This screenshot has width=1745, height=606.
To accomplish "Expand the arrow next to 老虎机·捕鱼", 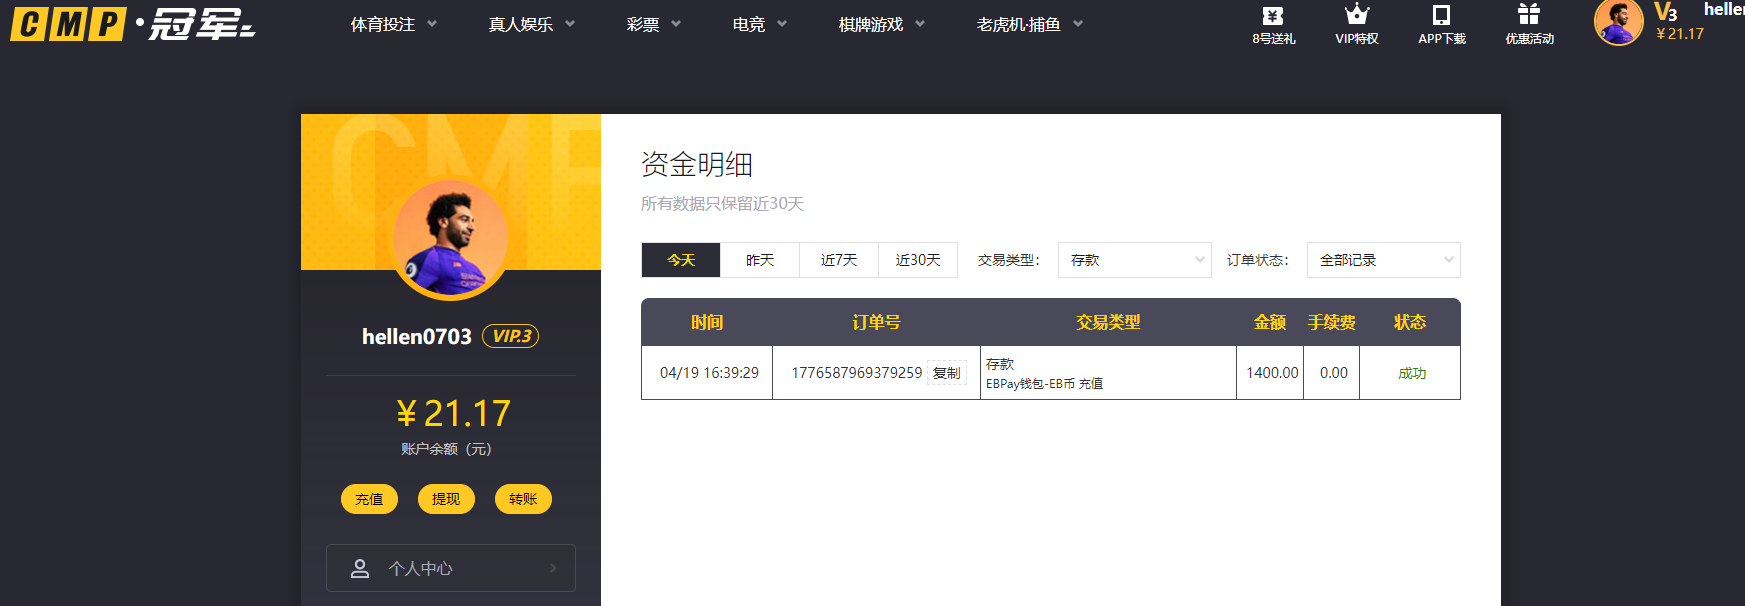I will click(x=1078, y=24).
